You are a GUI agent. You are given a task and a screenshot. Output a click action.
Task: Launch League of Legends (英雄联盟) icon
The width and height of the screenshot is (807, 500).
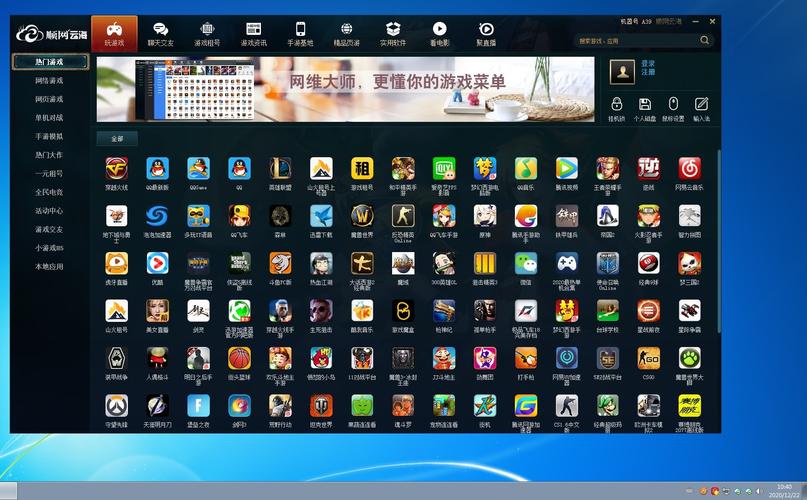(x=280, y=168)
